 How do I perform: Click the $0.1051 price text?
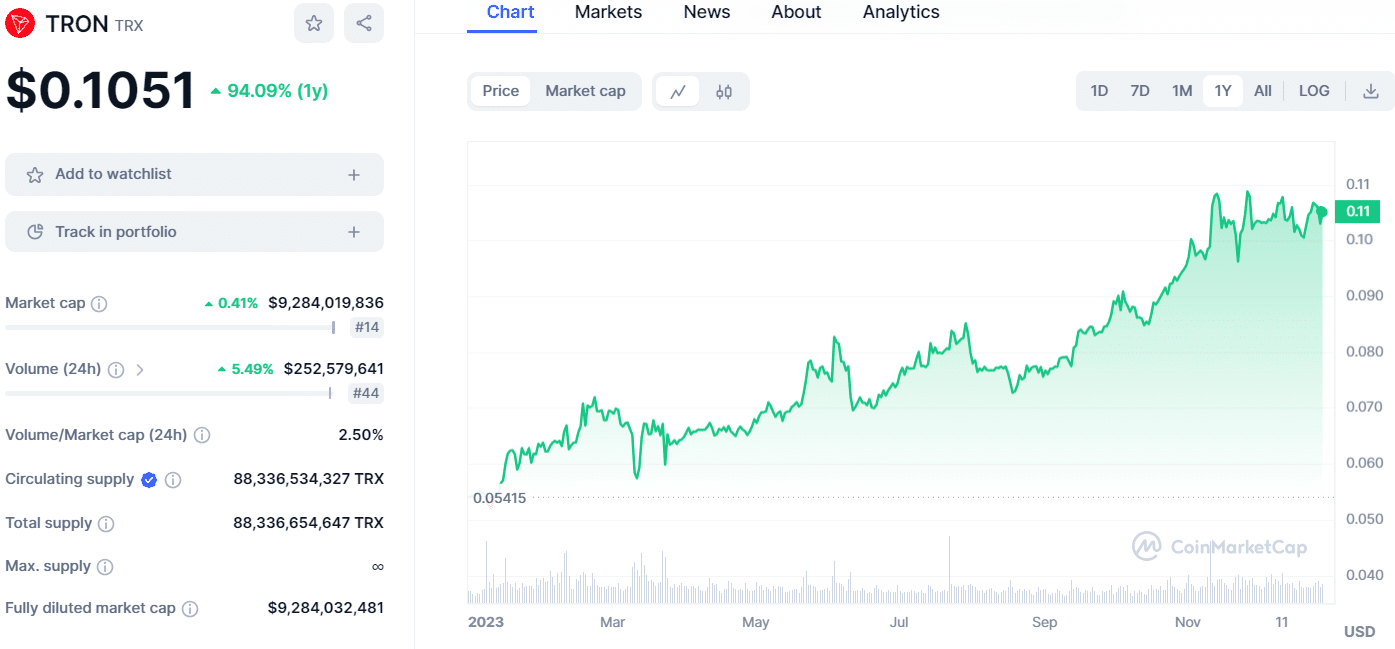100,90
